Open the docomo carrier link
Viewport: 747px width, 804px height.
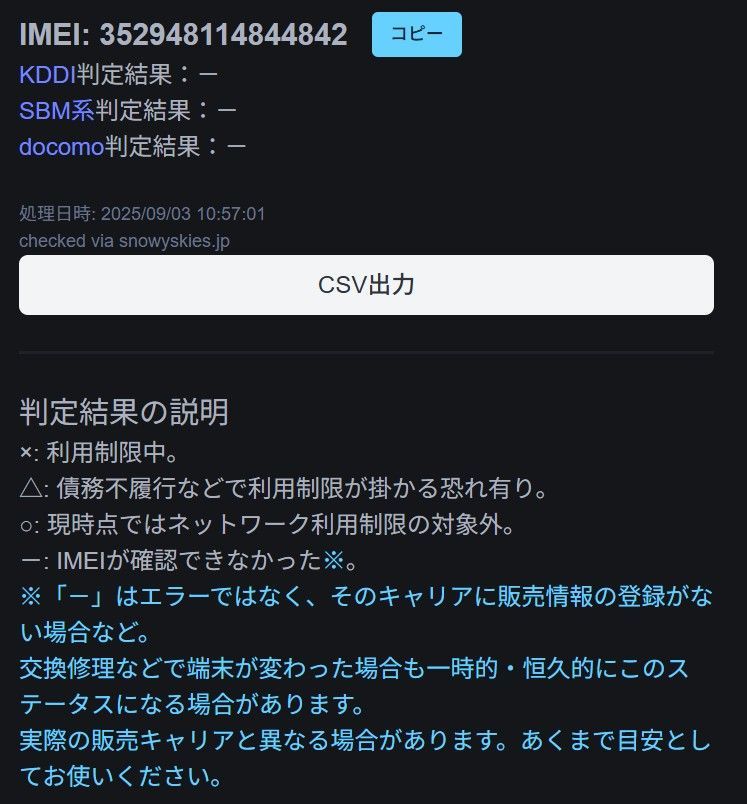(62, 147)
